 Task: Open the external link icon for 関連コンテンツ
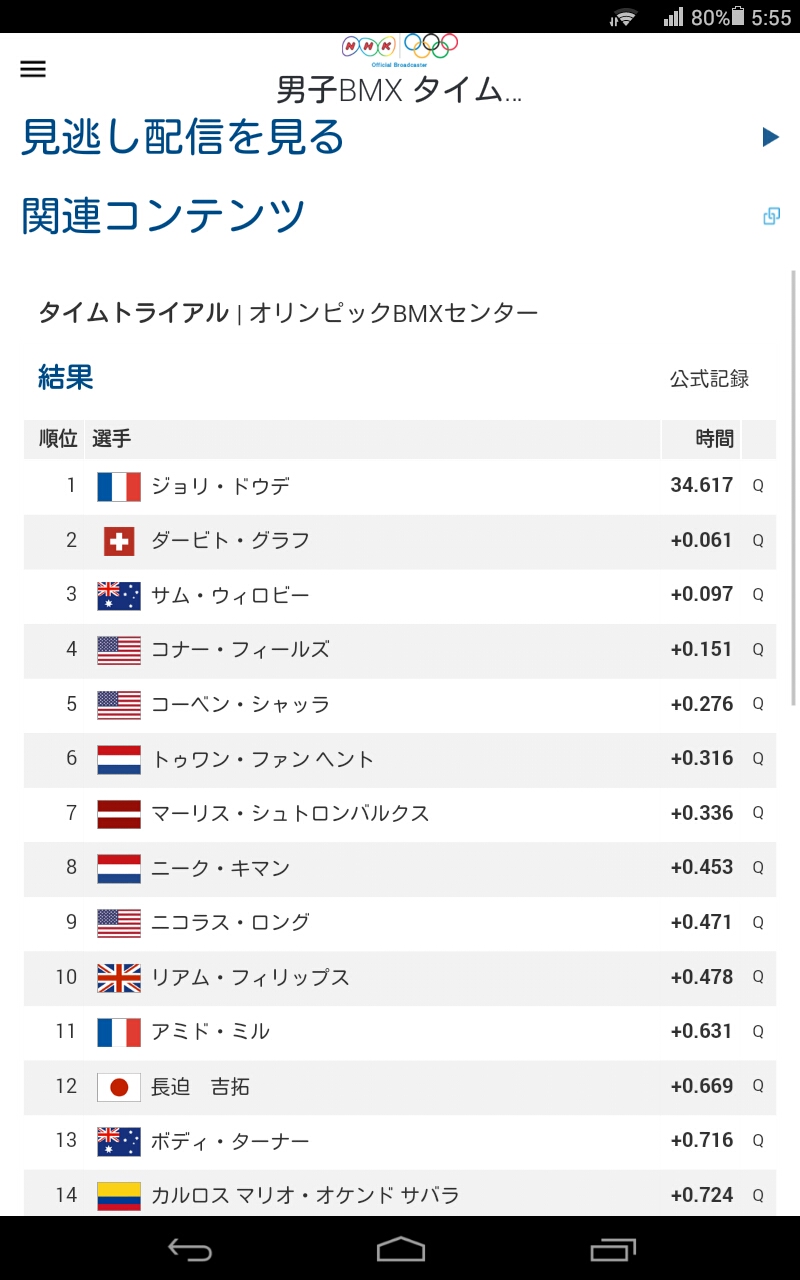(771, 216)
